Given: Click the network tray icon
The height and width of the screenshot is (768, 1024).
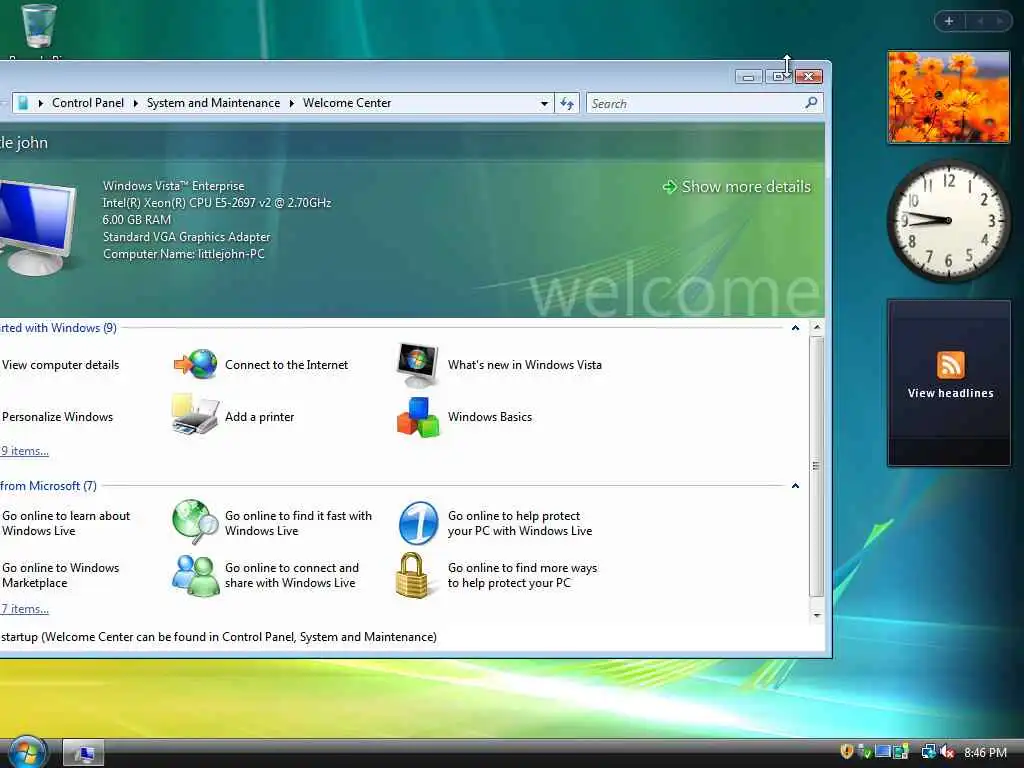Looking at the screenshot, I should (x=929, y=752).
